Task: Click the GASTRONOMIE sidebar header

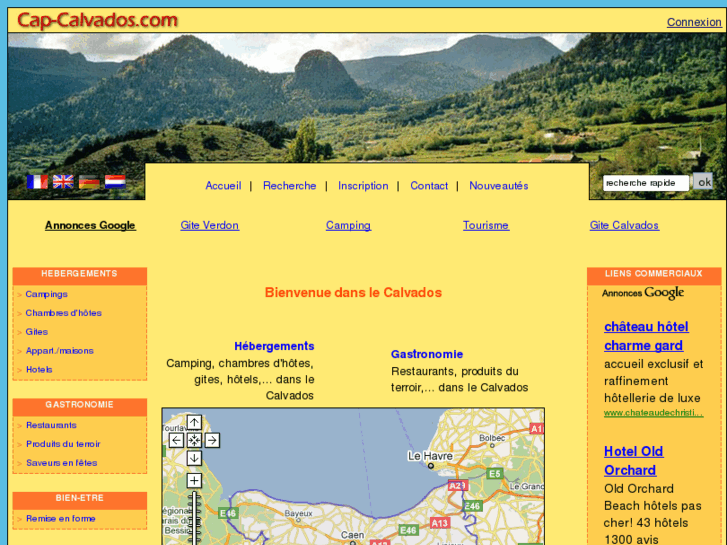Action: click(x=79, y=405)
